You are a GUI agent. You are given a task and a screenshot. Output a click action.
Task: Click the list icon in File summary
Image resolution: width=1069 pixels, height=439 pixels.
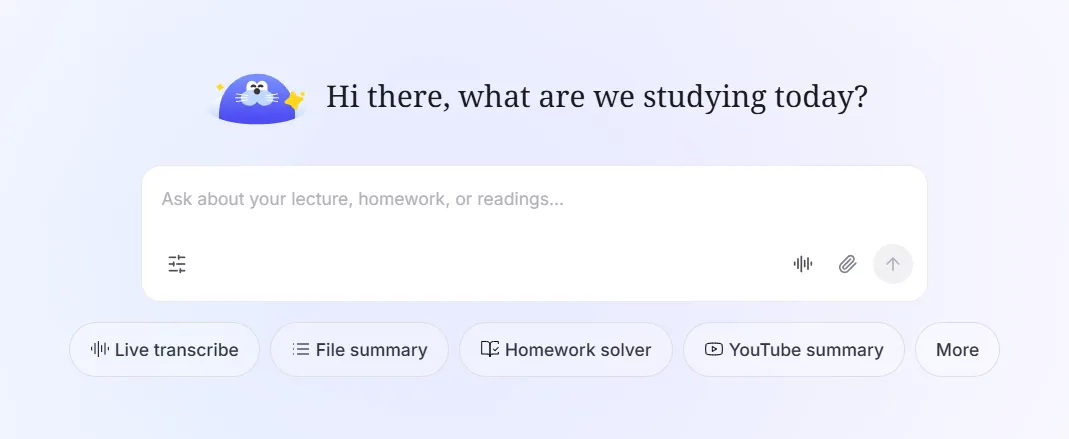[x=300, y=350]
